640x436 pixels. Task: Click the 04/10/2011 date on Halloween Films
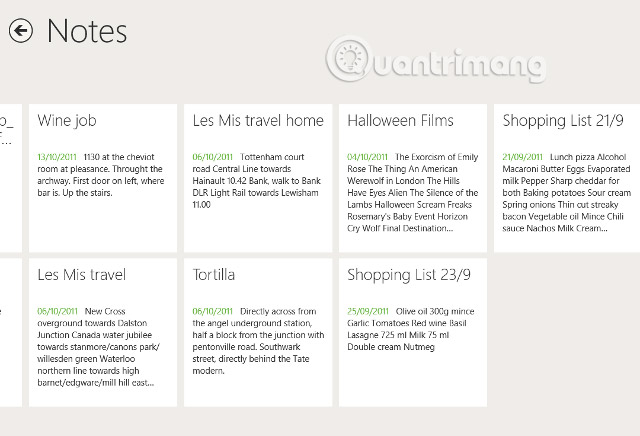point(367,157)
